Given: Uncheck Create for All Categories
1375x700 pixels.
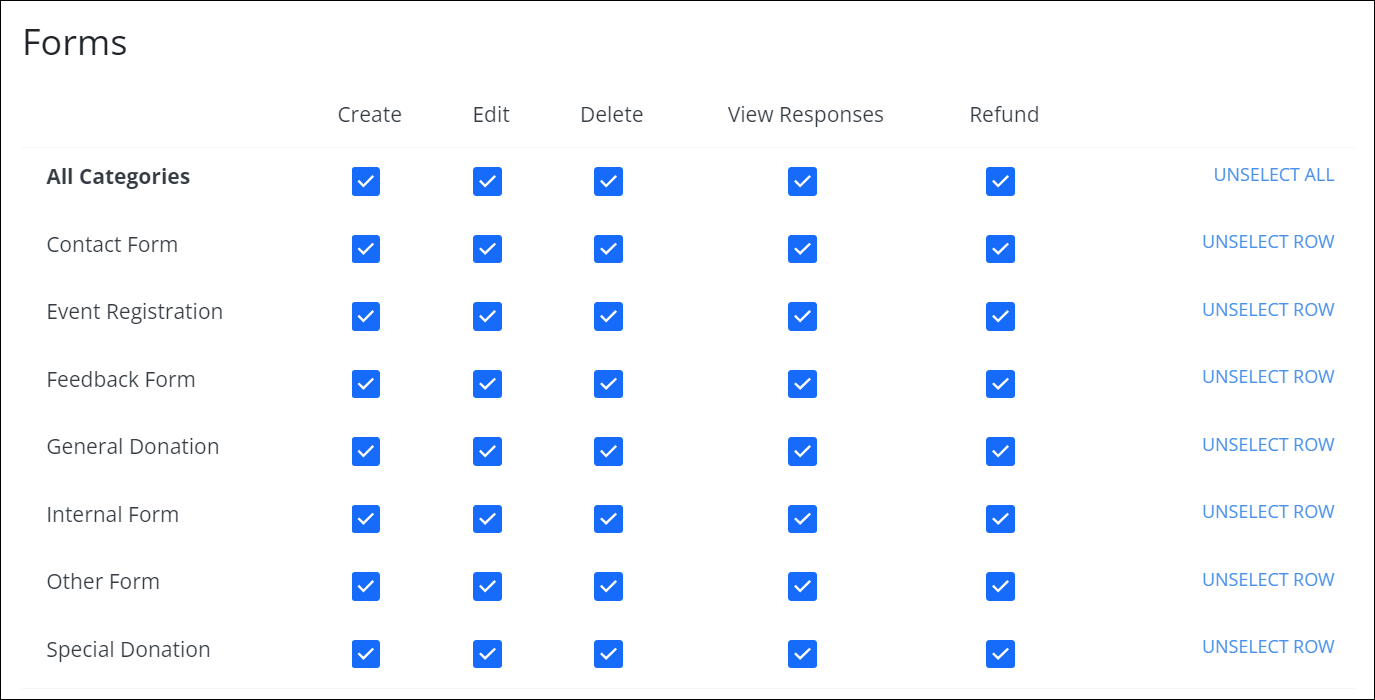Looking at the screenshot, I should pyautogui.click(x=366, y=181).
